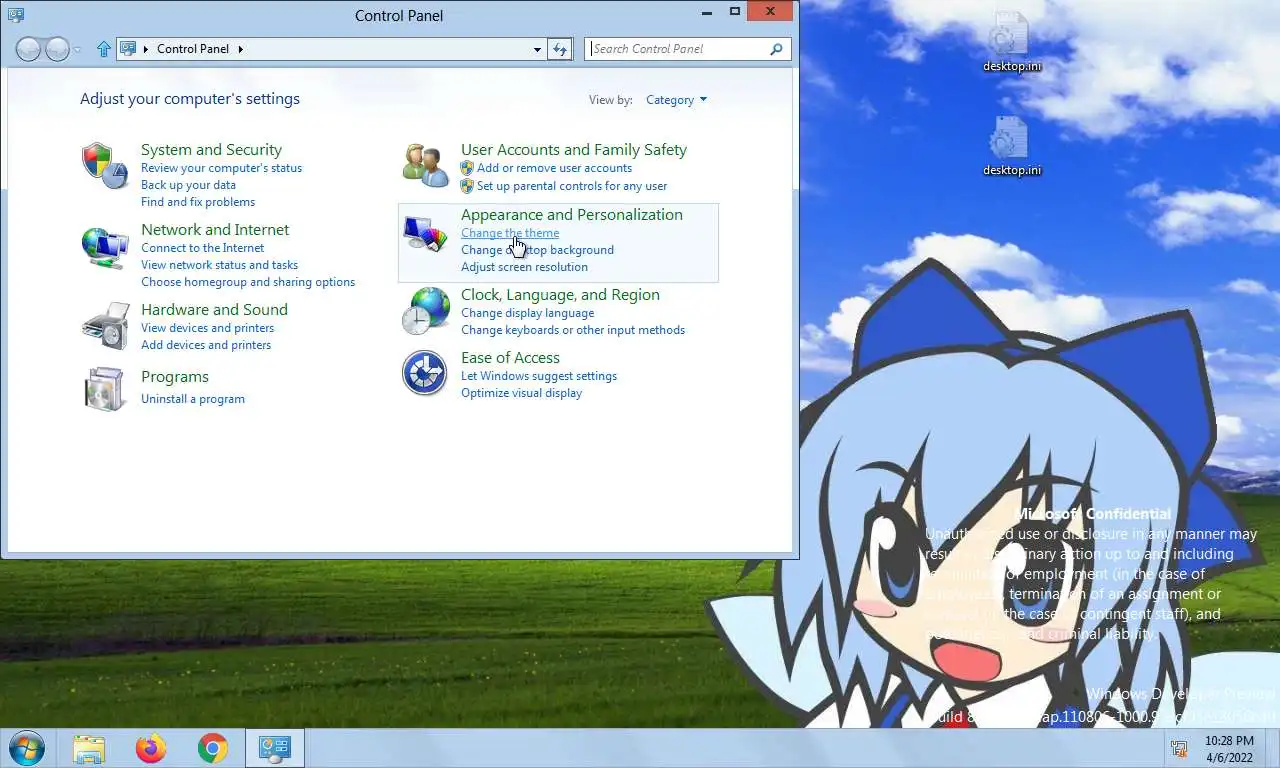Click the taskbar clock and date
The width and height of the screenshot is (1280, 768).
click(x=1229, y=749)
